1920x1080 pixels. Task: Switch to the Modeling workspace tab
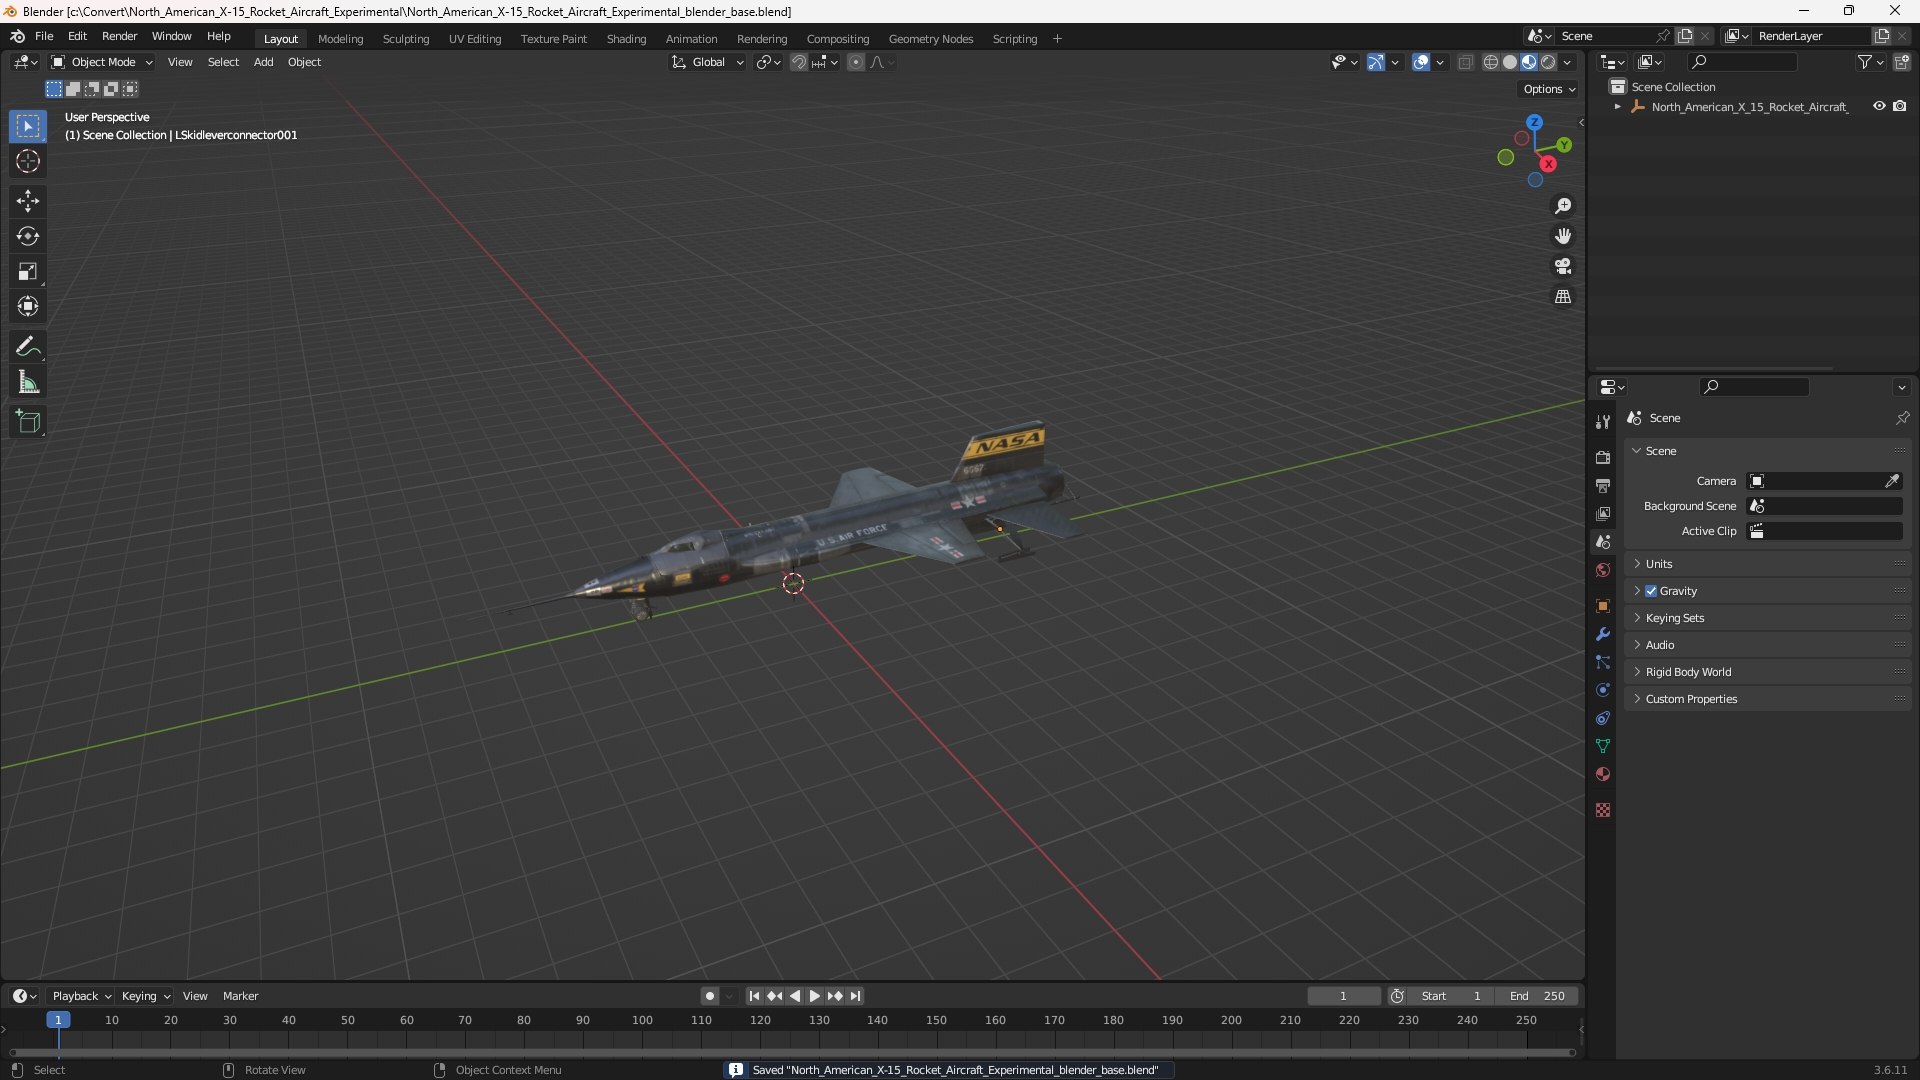coord(340,39)
